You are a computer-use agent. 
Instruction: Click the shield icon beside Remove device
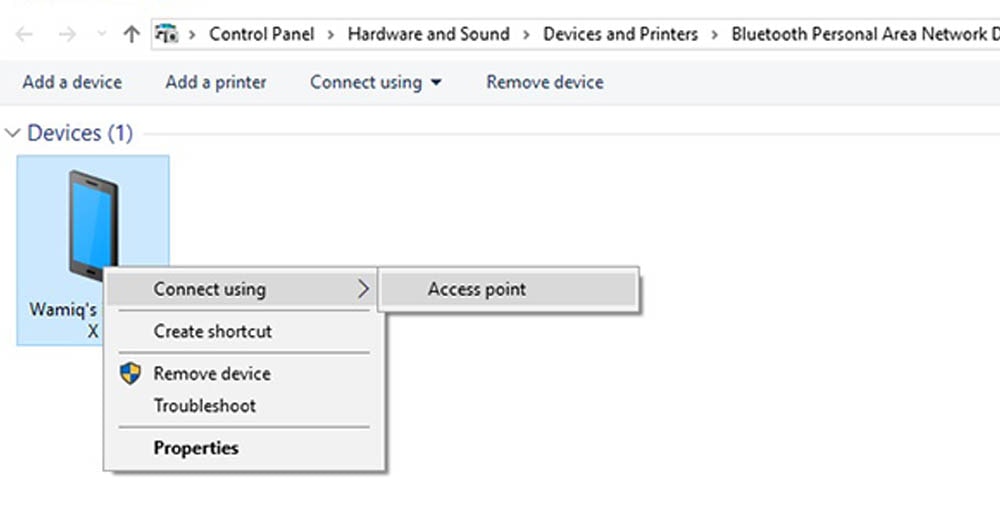click(131, 373)
